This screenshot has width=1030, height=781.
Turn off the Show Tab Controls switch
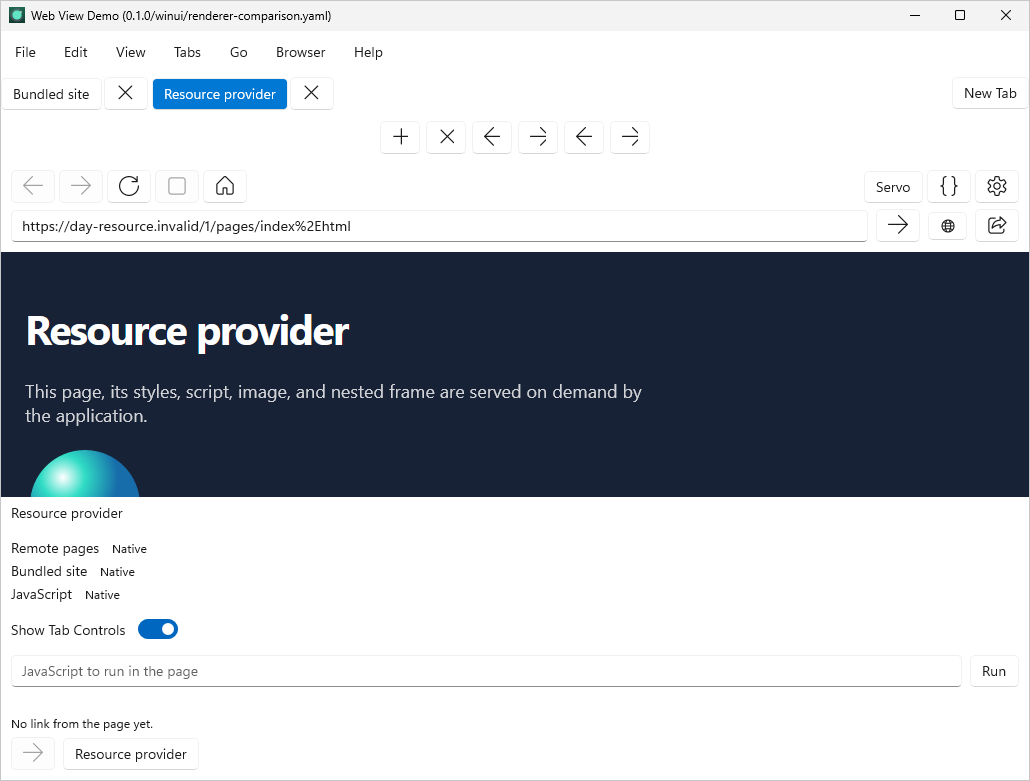(x=158, y=629)
